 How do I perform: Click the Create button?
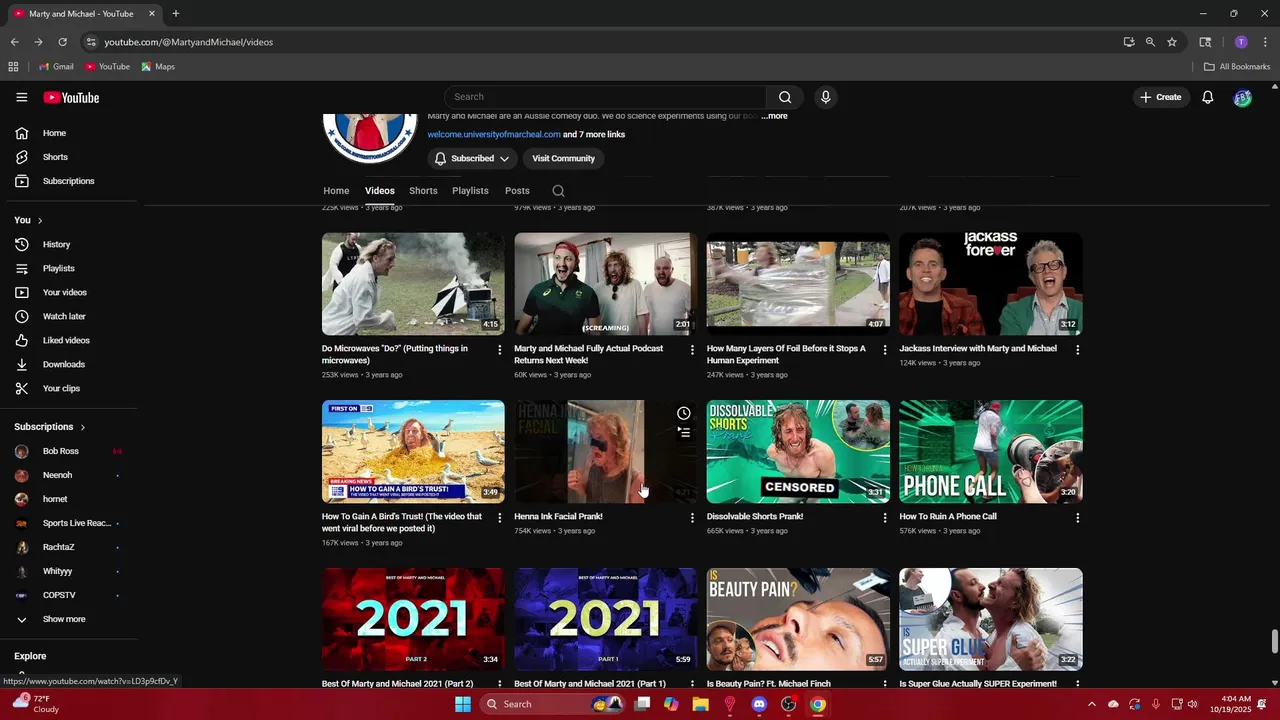(1160, 97)
